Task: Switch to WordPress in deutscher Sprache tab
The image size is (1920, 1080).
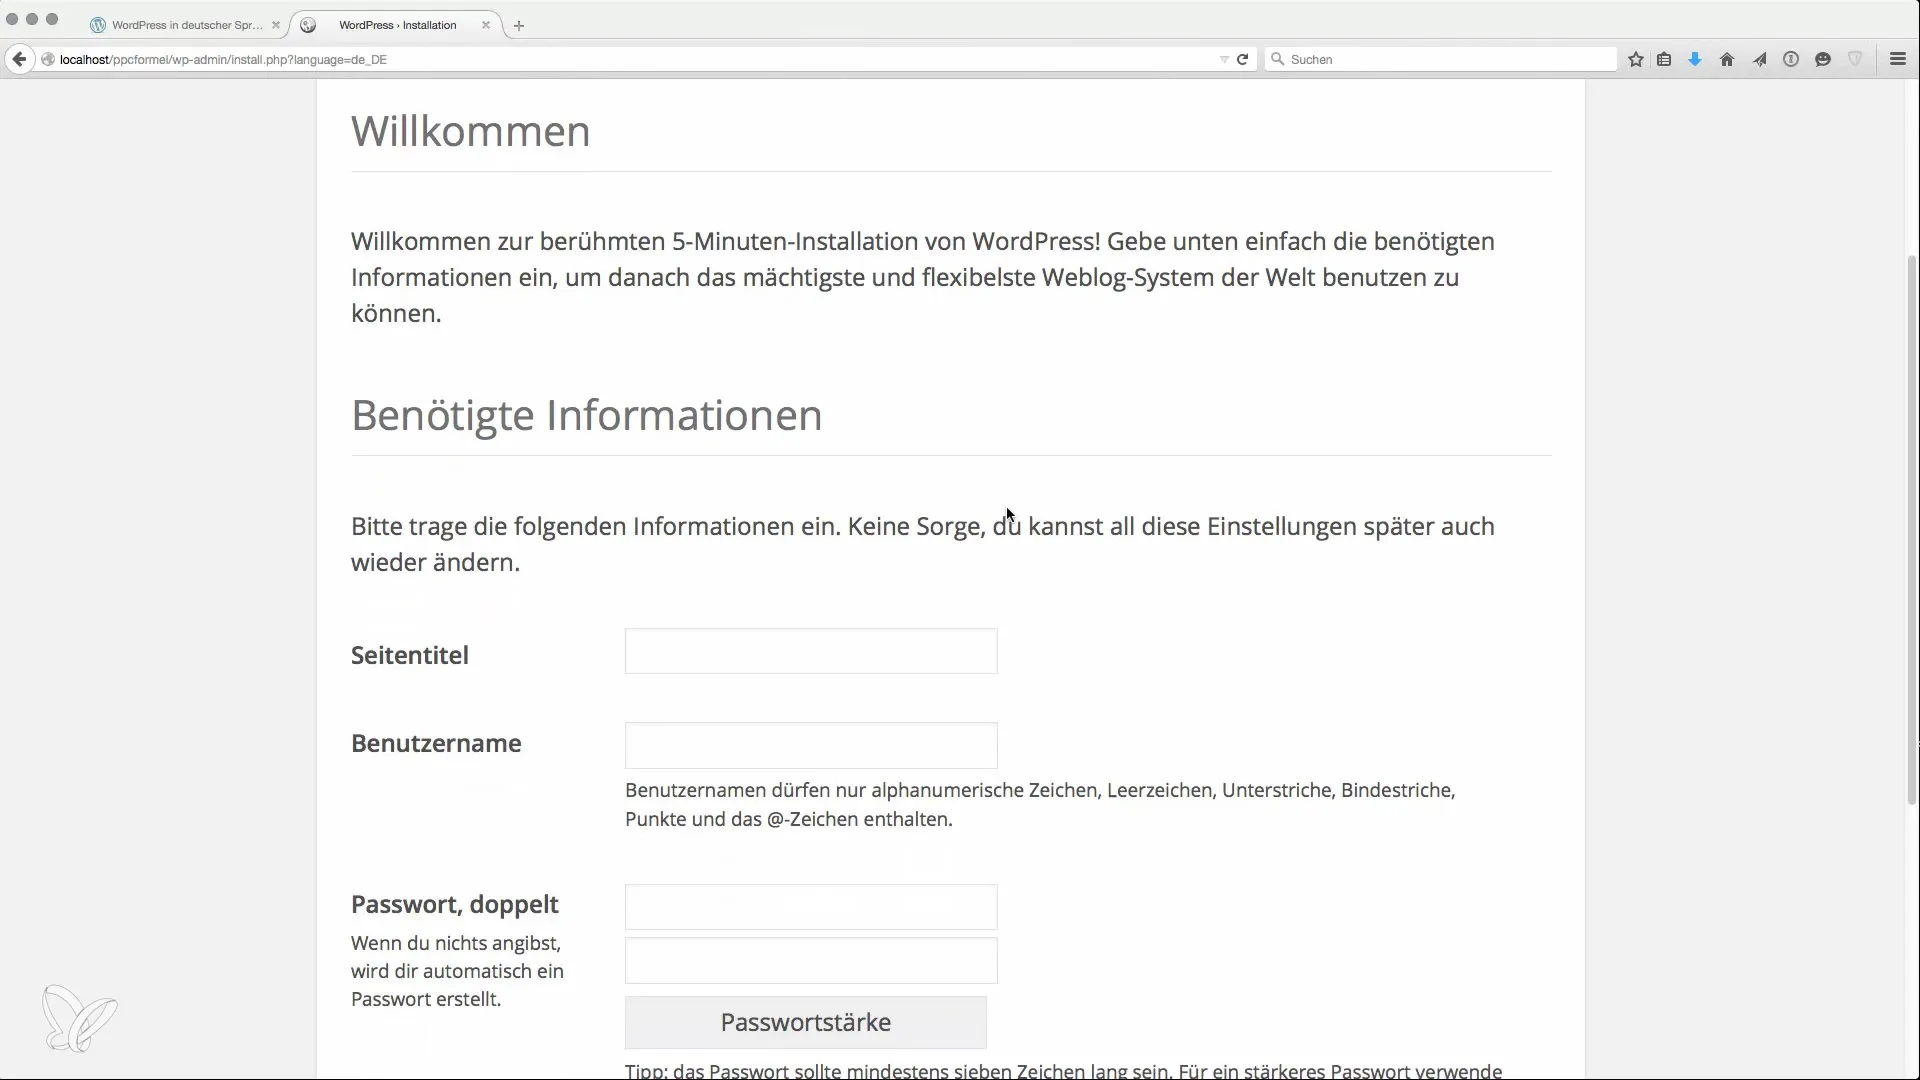Action: click(x=186, y=25)
